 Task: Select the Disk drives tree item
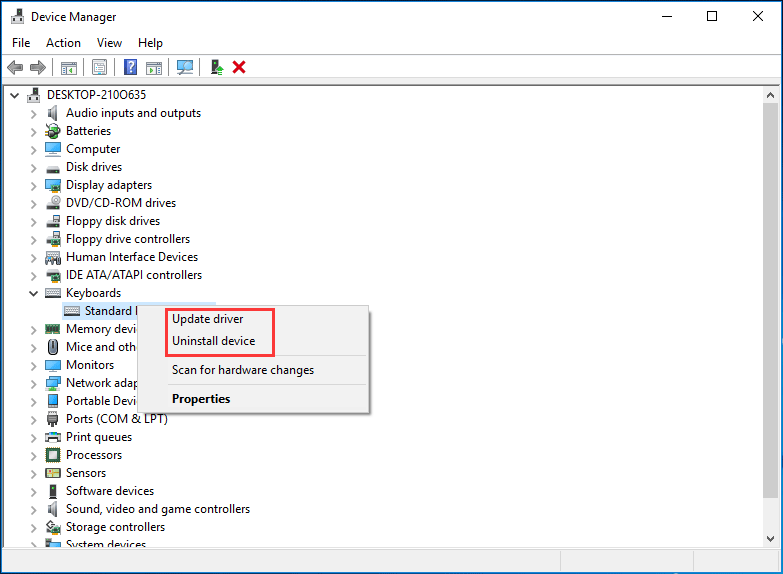tap(94, 167)
